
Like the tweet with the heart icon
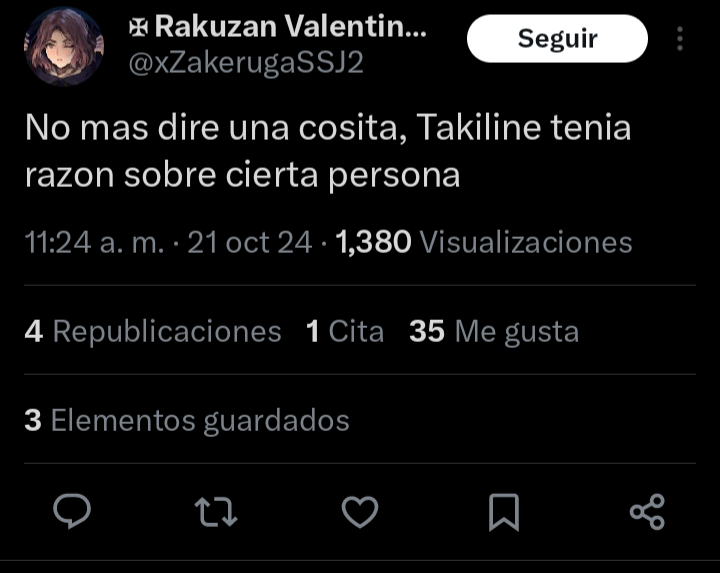(360, 512)
